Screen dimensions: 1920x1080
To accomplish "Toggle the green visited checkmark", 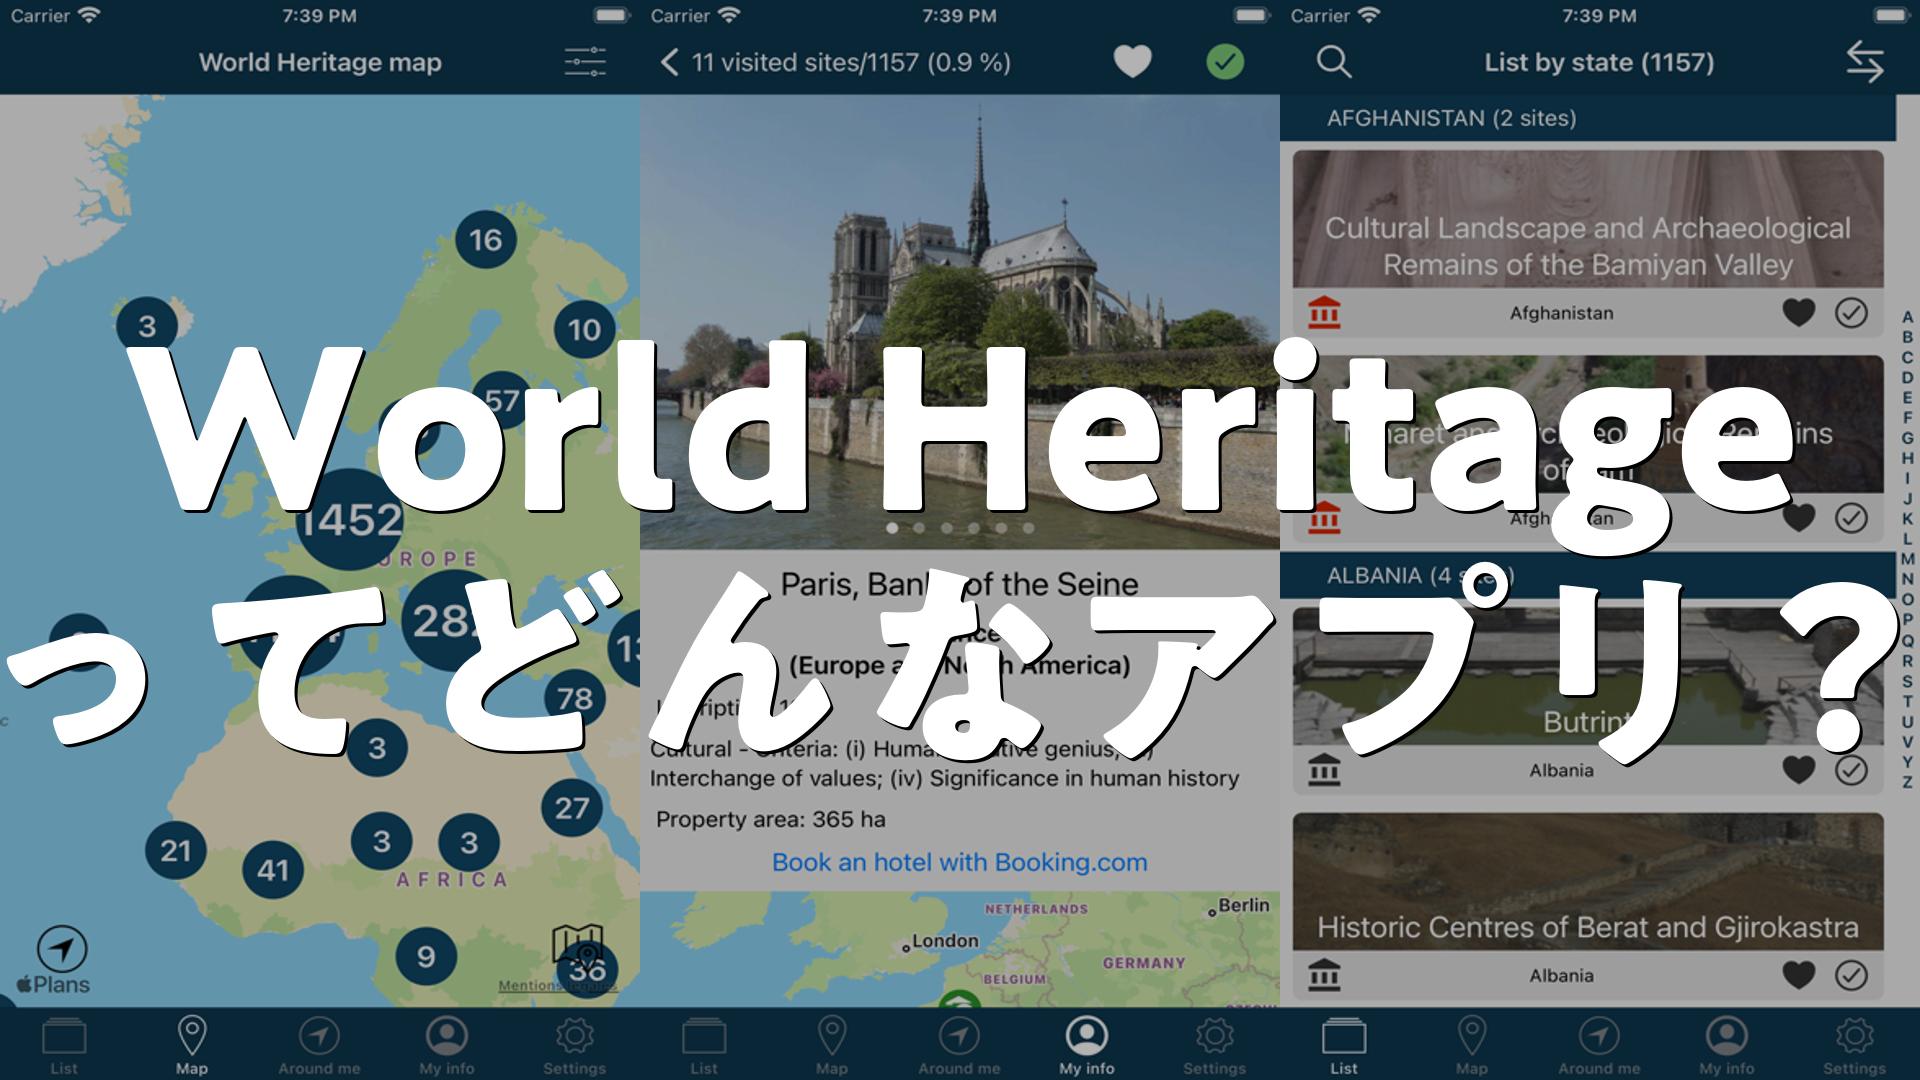I will click(x=1225, y=62).
